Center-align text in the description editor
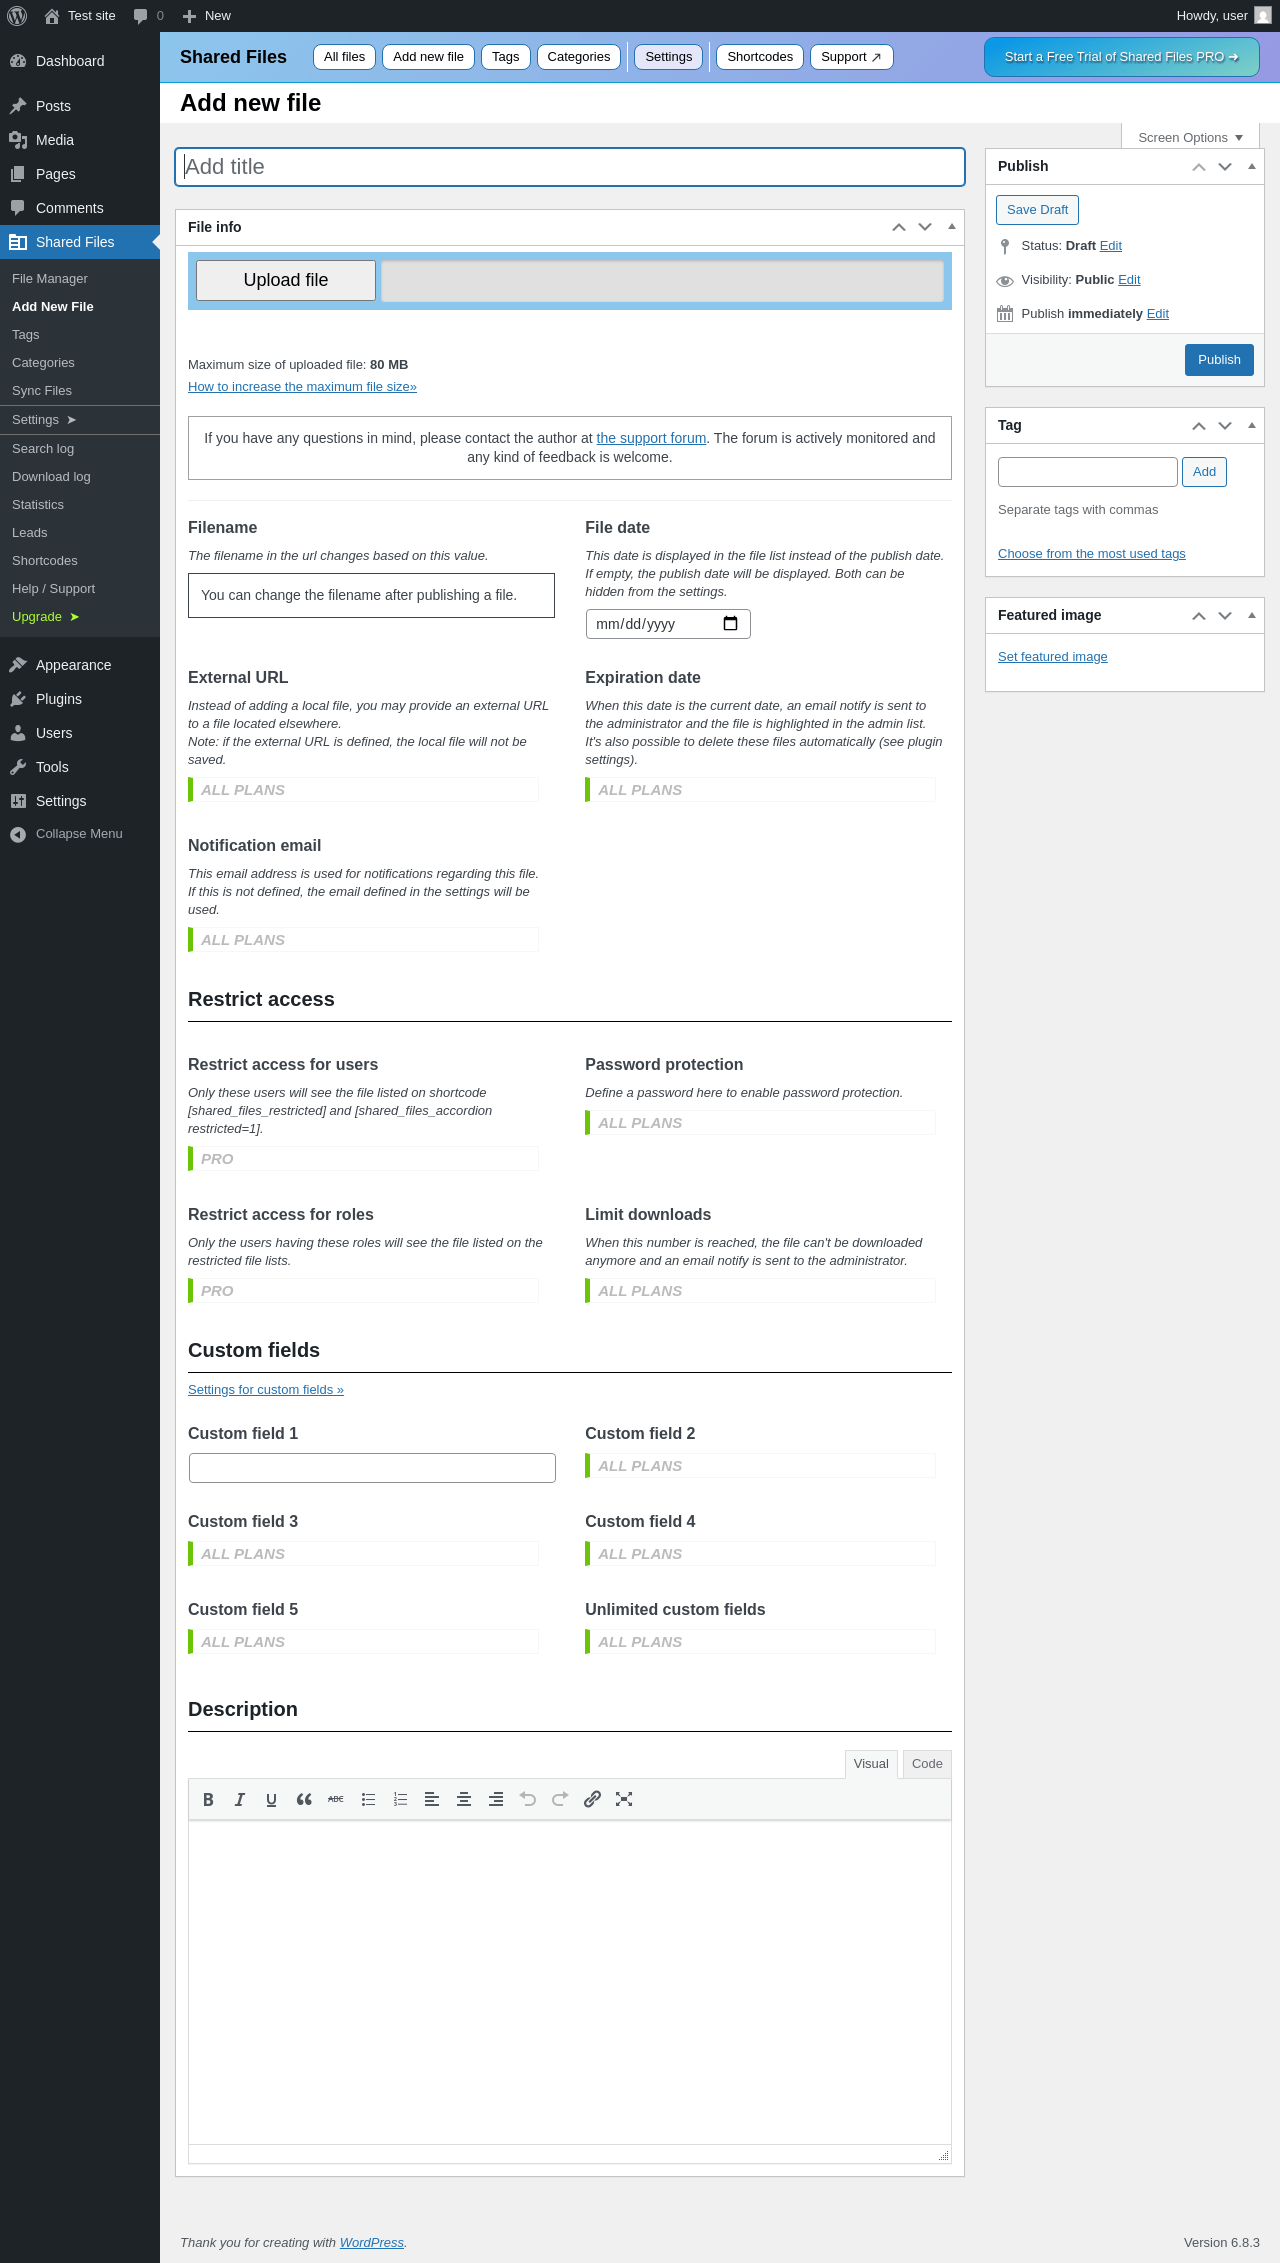Viewport: 1280px width, 2263px height. 464,1799
